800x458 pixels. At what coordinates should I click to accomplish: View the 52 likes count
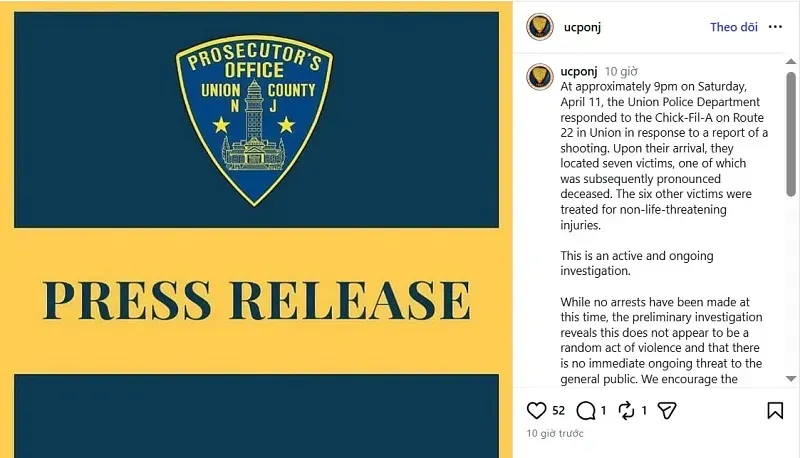[x=558, y=410]
